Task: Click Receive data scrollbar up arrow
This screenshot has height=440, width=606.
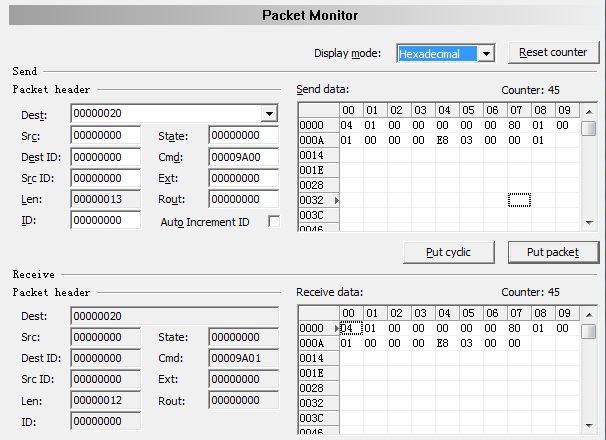Action: 589,315
